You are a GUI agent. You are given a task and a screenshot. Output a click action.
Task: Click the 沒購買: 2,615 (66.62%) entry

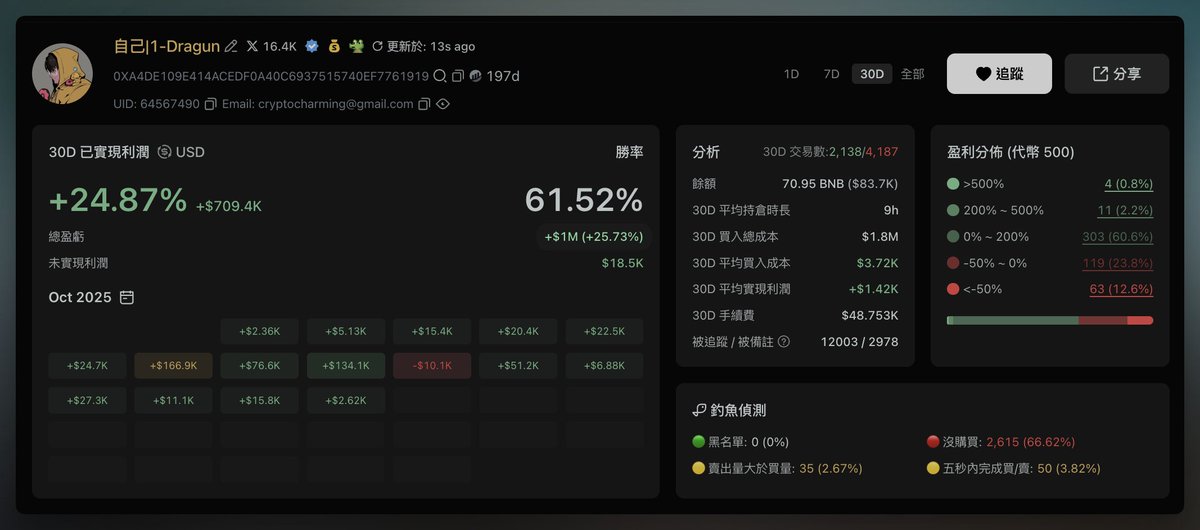(1001, 441)
